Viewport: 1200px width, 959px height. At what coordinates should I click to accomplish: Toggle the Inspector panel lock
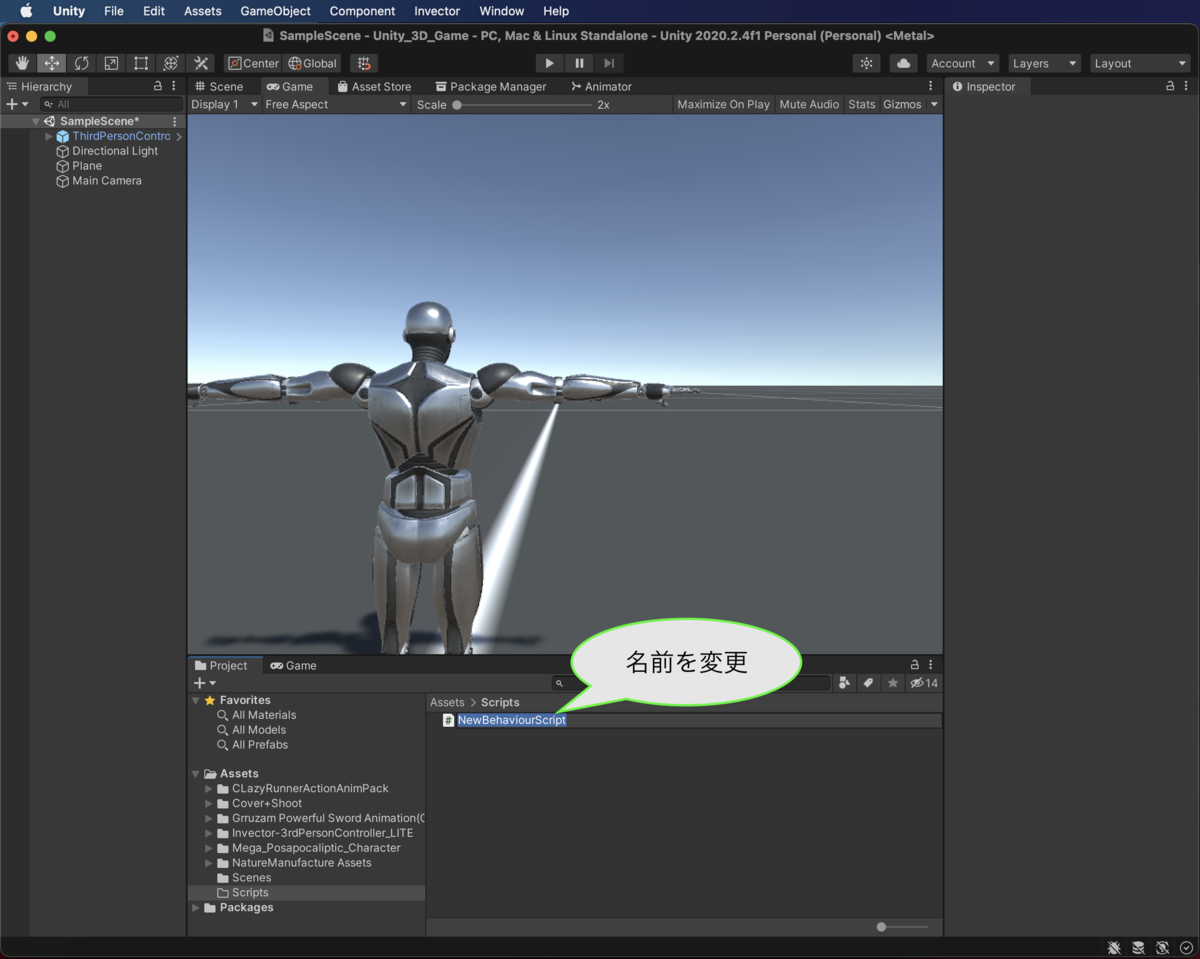(1170, 86)
